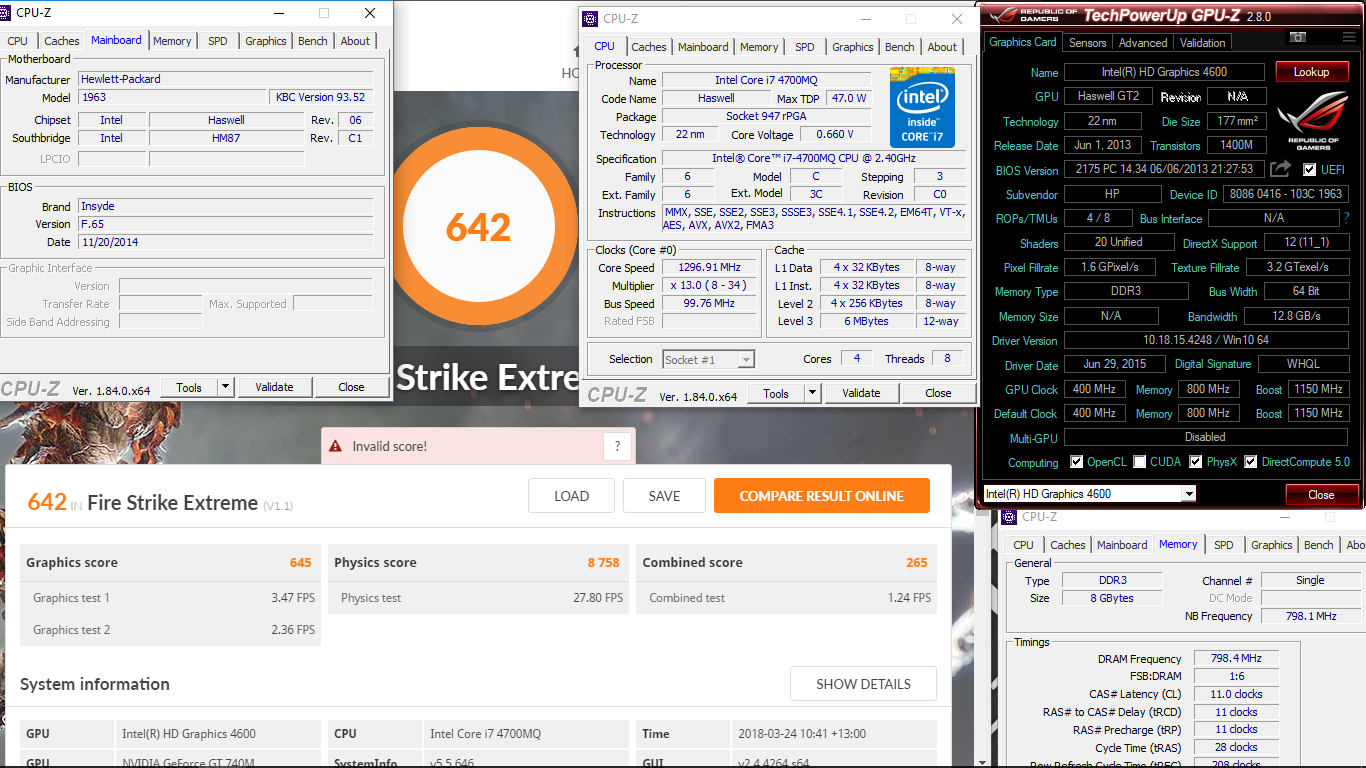This screenshot has height=768, width=1366.
Task: Toggle the CUDA checkbox in GPU-Z
Action: (1139, 462)
